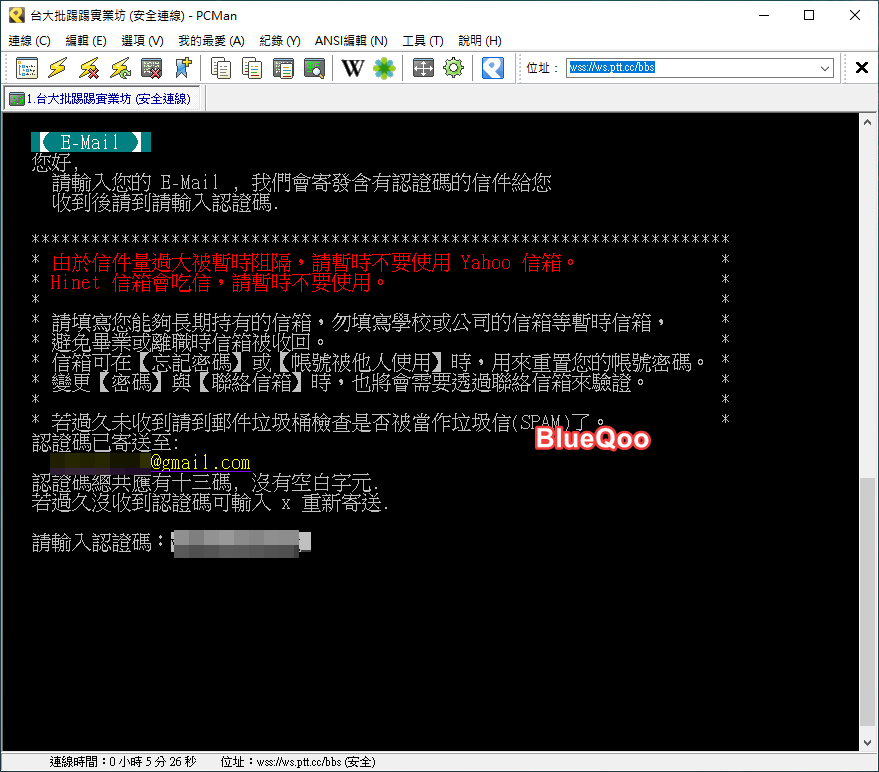Open the 編輯 (E) menu

(x=86, y=41)
